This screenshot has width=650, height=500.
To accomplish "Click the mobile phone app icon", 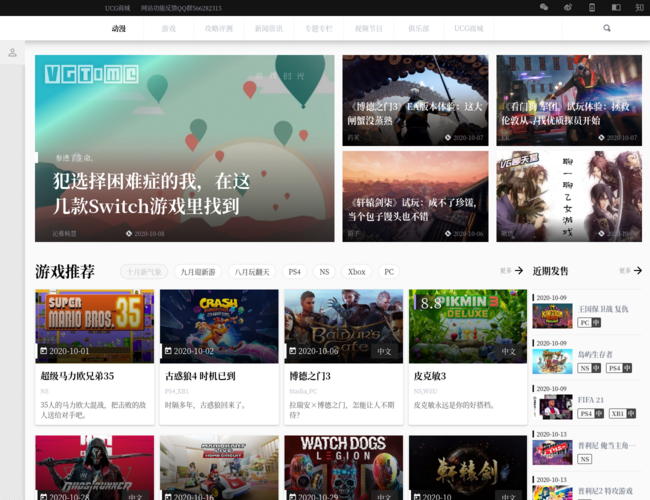I will [x=592, y=7].
